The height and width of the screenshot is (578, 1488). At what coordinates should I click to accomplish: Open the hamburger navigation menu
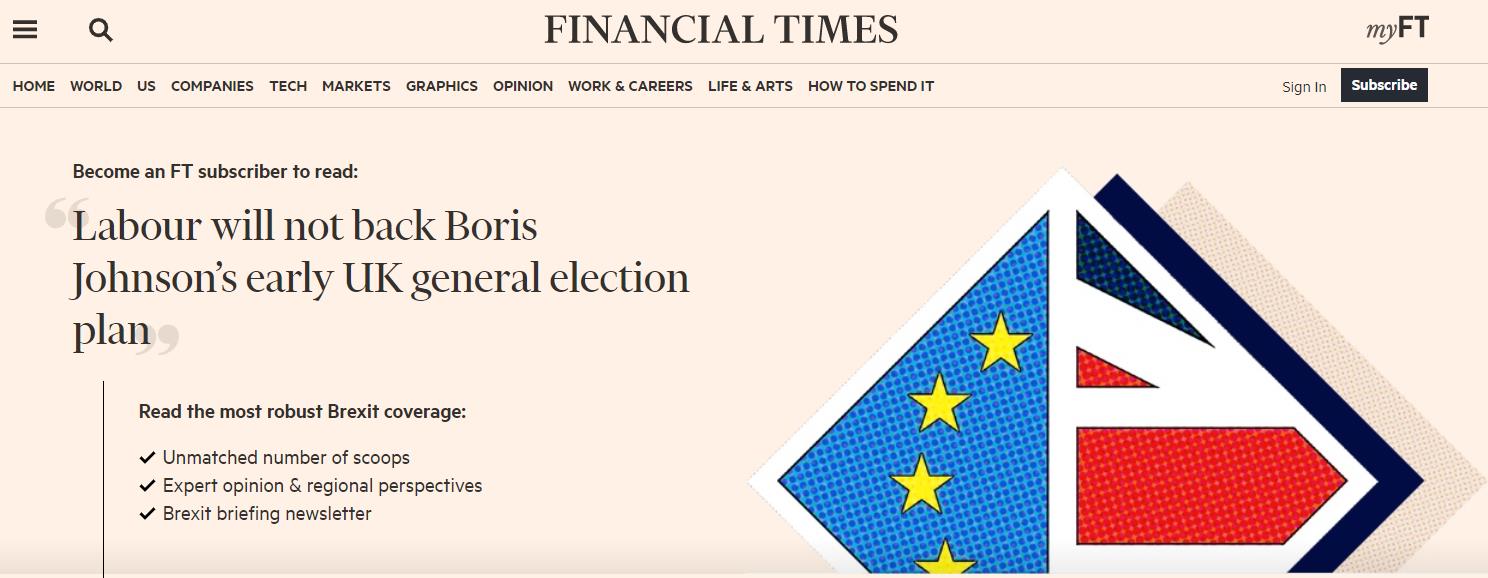pyautogui.click(x=25, y=30)
